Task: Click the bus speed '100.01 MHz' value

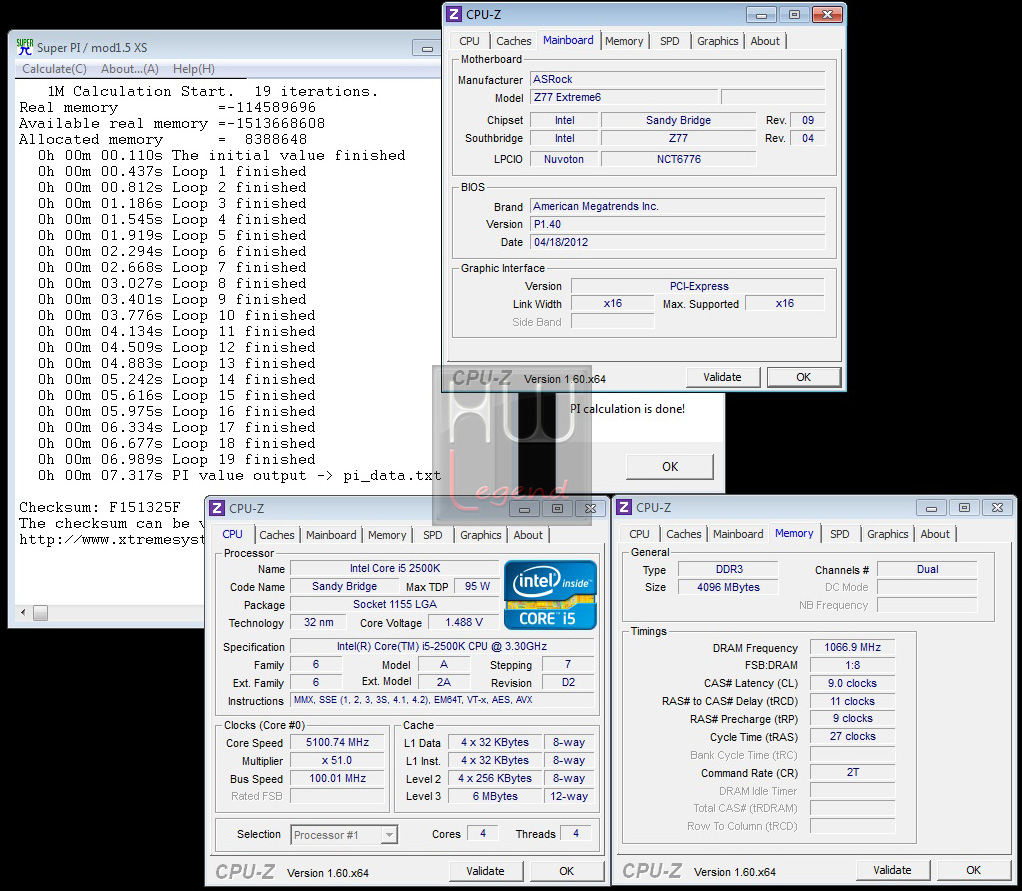Action: click(337, 778)
